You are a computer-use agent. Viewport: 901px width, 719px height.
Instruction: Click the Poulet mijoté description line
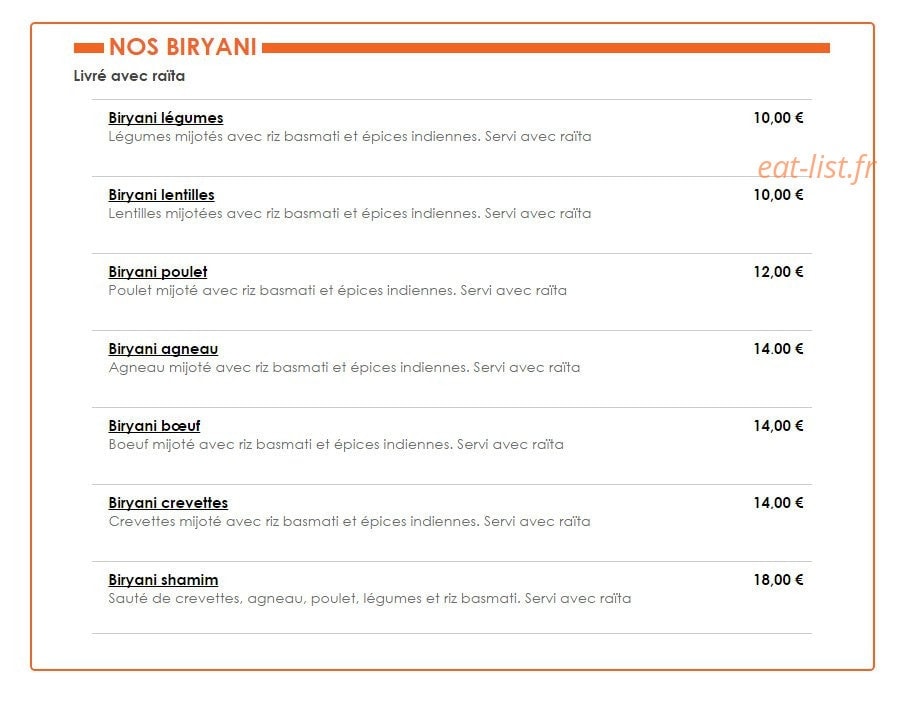pos(337,290)
